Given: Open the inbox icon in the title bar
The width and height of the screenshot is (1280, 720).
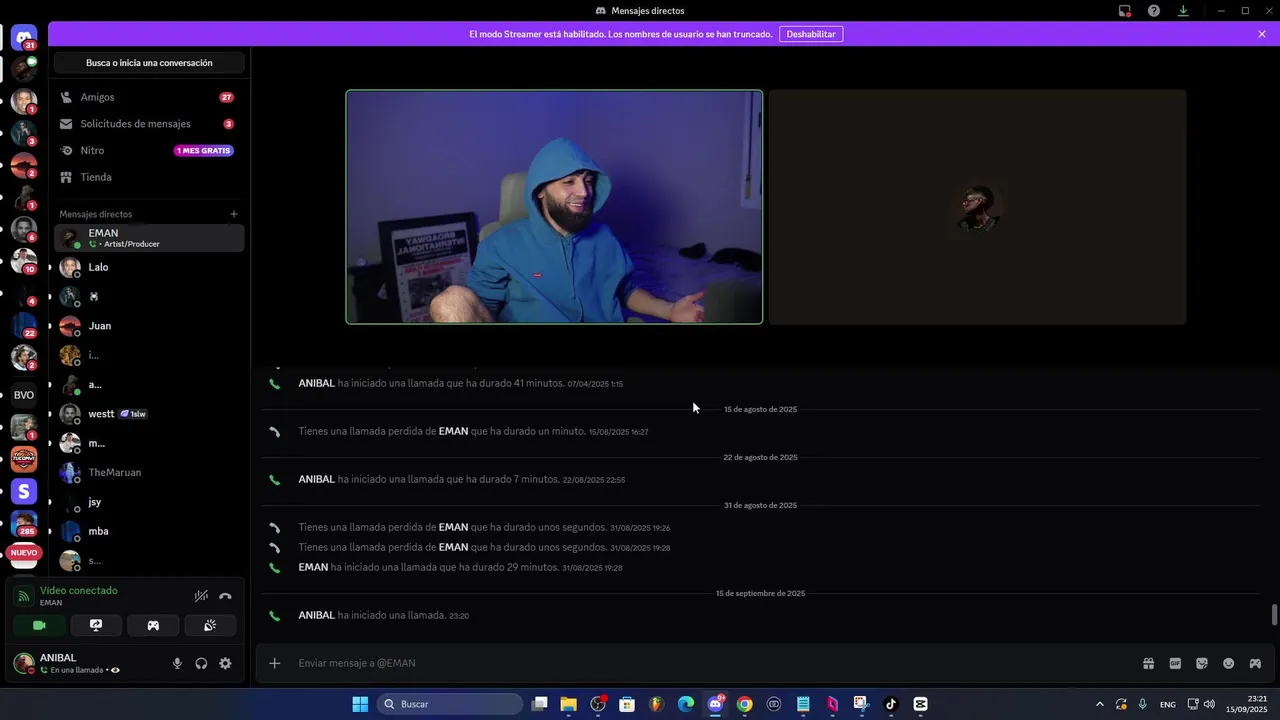Looking at the screenshot, I should click(1125, 11).
